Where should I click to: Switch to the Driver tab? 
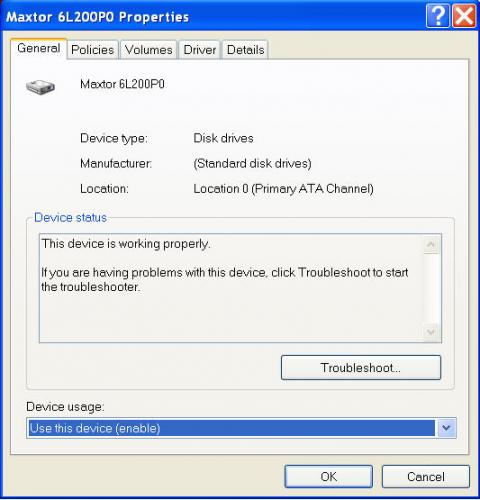(200, 50)
